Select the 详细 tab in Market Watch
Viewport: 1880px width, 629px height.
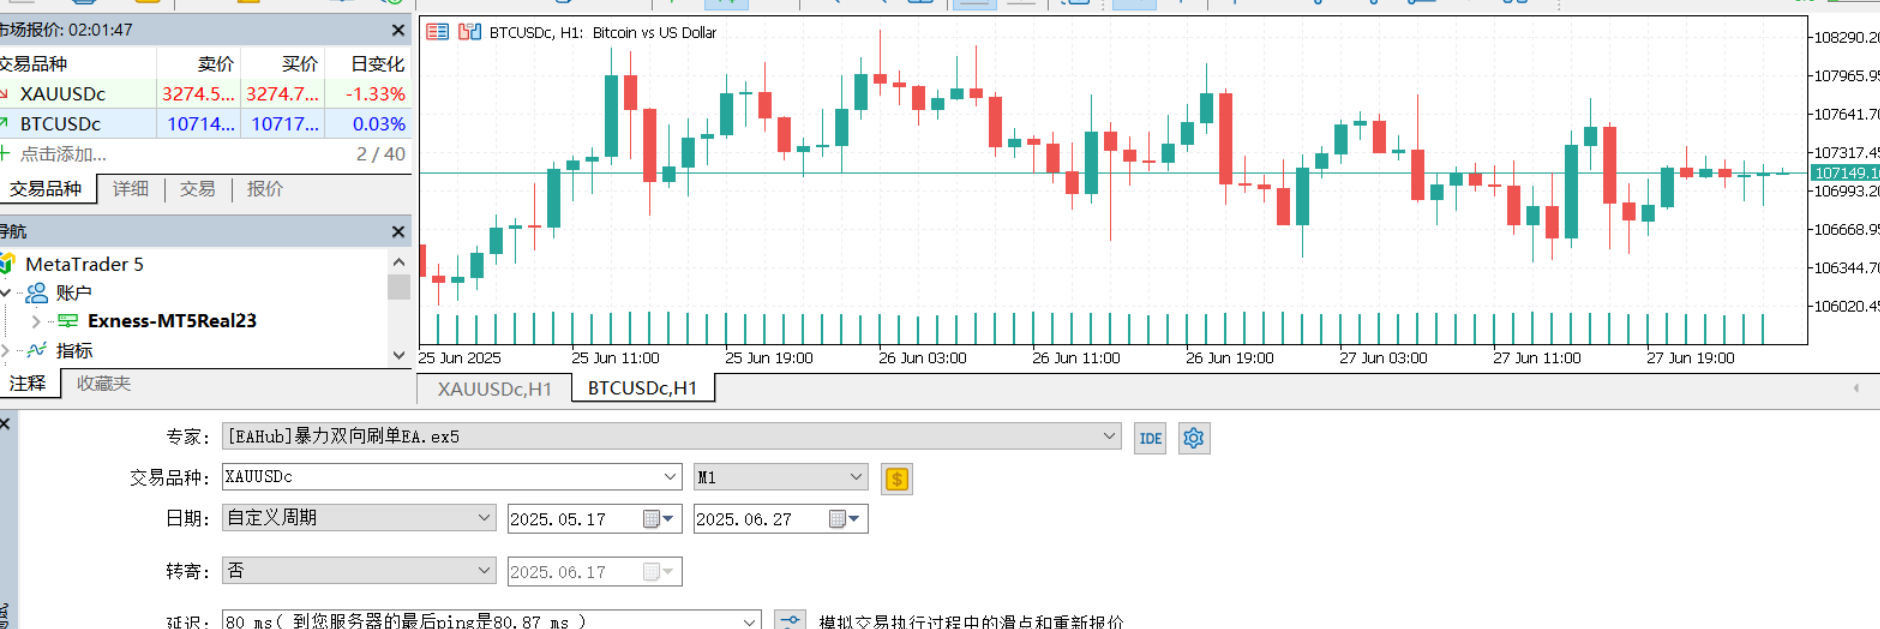coord(130,189)
